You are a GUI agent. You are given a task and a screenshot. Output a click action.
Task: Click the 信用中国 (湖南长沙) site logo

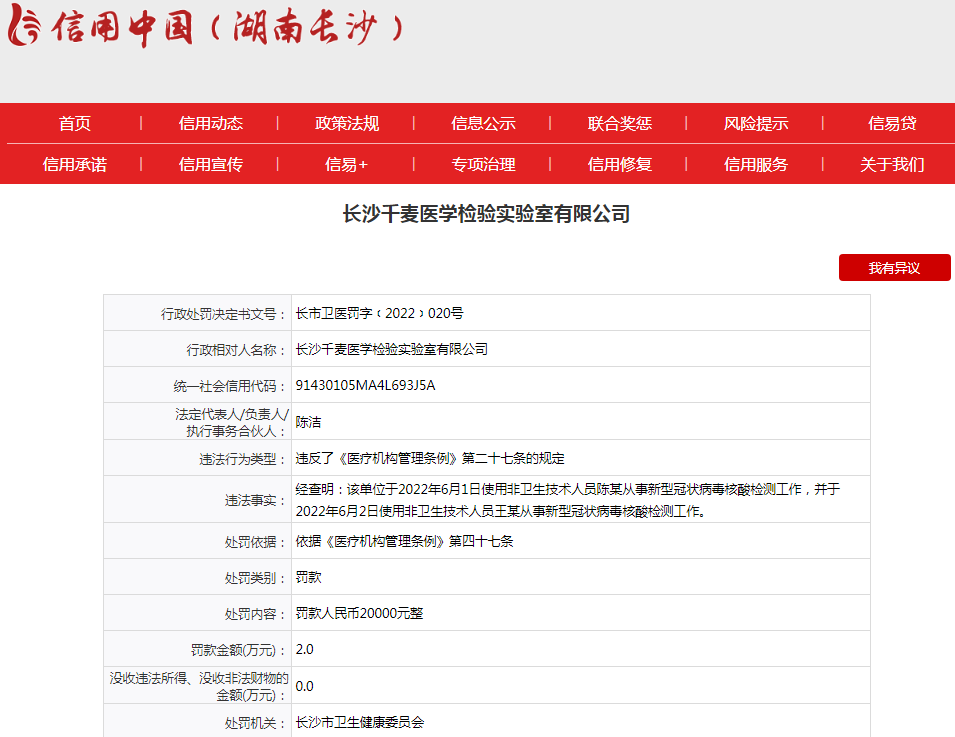[x=205, y=26]
